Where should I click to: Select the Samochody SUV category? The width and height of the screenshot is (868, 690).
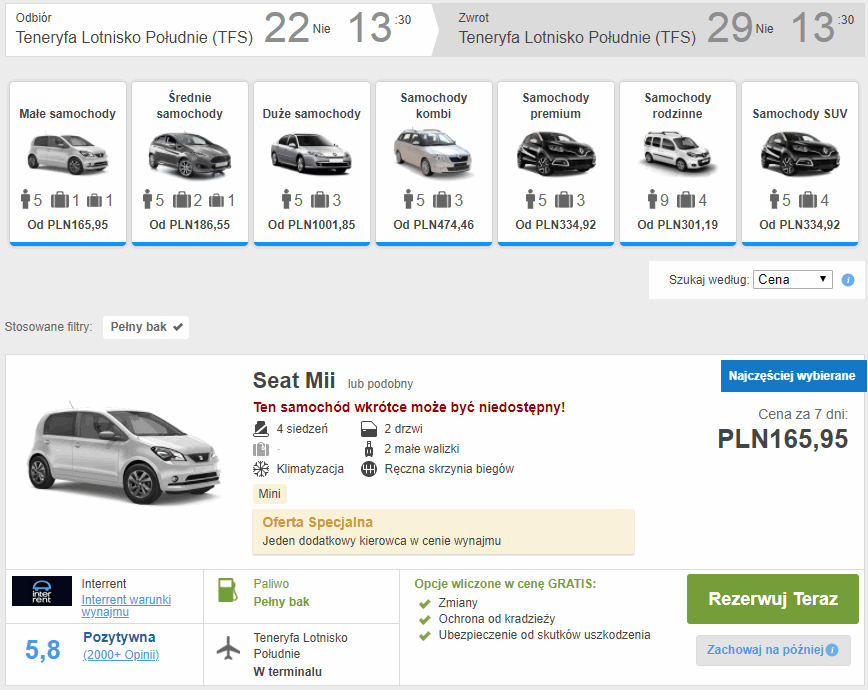[x=799, y=163]
